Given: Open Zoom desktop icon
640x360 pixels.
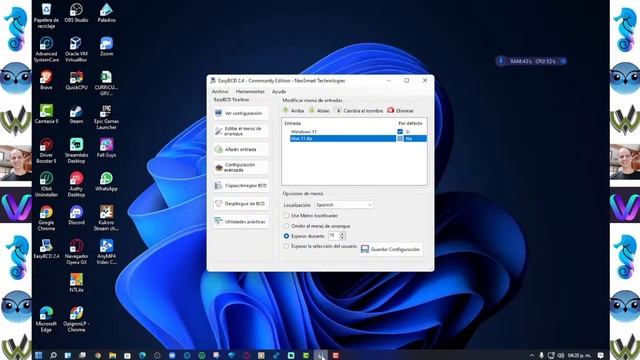Looking at the screenshot, I should click(x=106, y=46).
